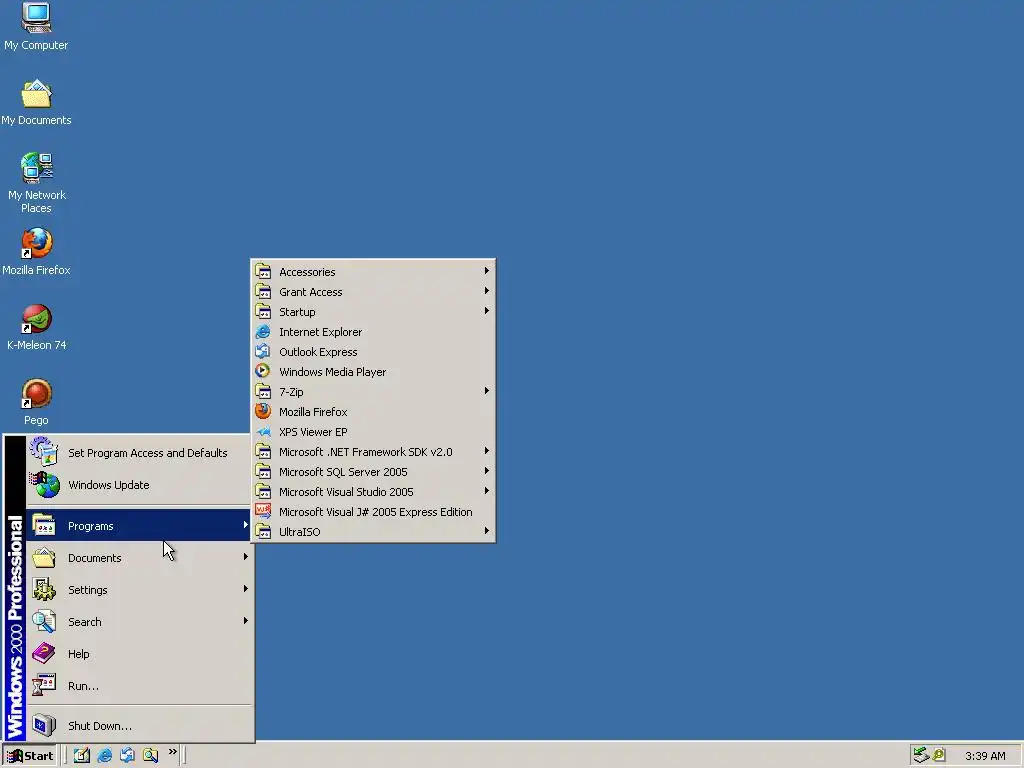Launch Outlook Express from quick launch
The image size is (1024, 768).
point(127,756)
